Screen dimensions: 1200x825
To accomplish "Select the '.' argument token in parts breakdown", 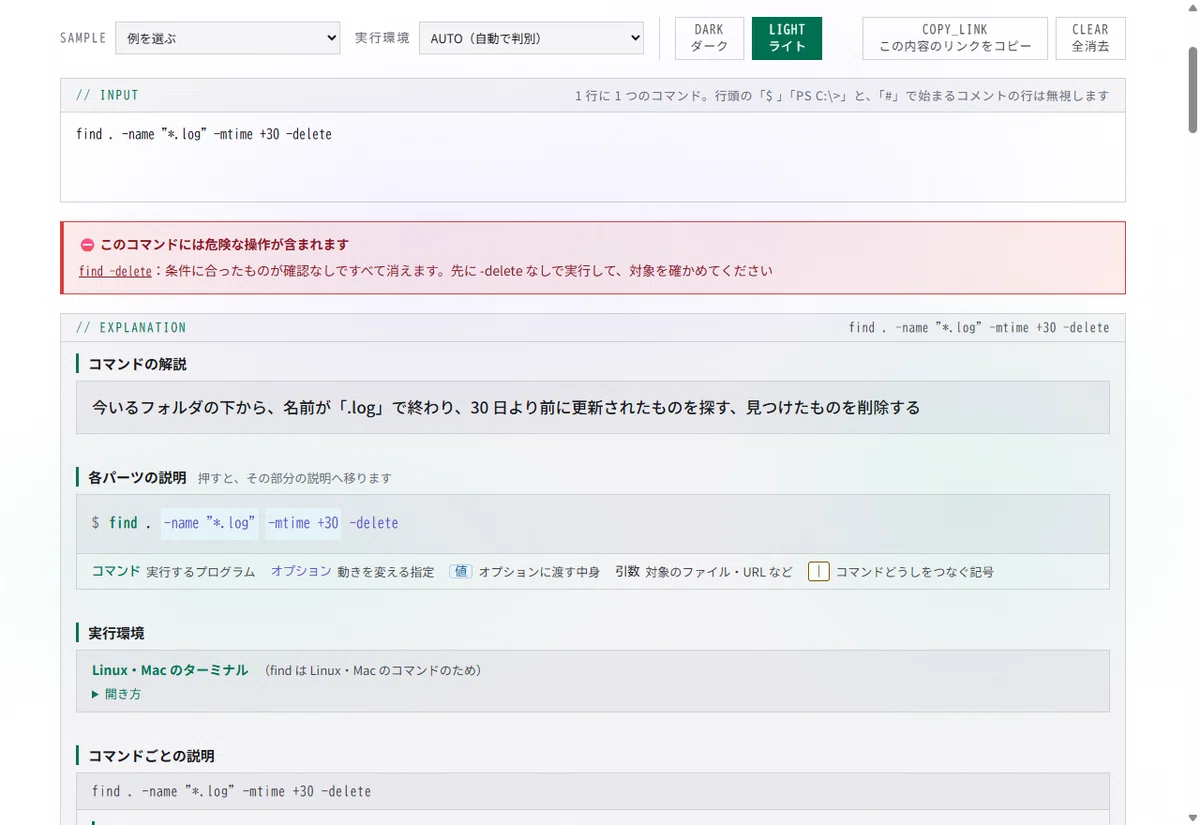I will click(148, 523).
